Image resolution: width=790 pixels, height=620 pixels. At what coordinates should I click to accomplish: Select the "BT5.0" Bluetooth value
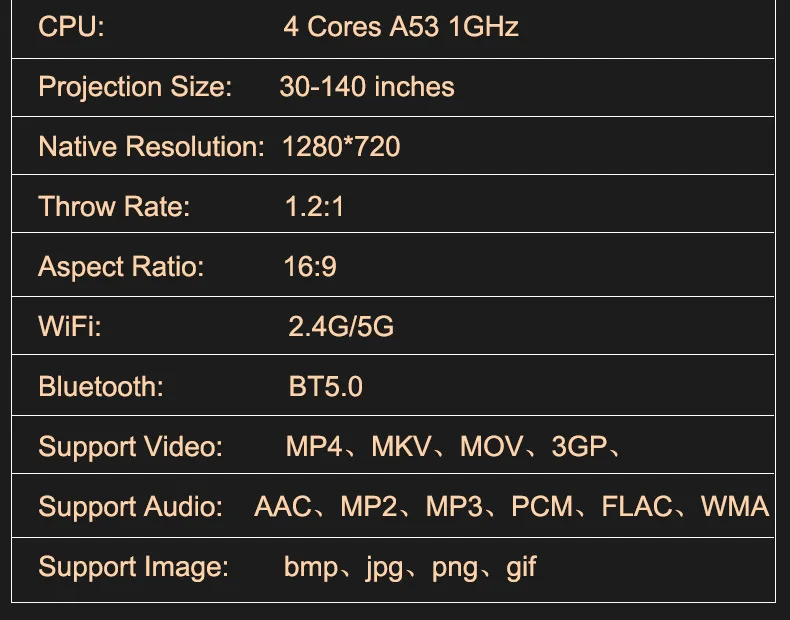326,387
